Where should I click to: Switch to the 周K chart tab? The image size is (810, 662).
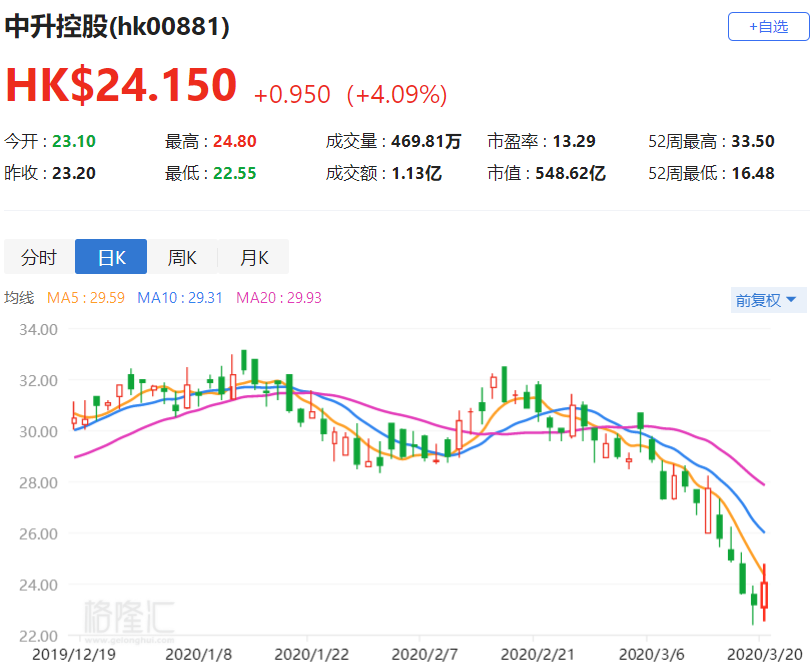(182, 257)
